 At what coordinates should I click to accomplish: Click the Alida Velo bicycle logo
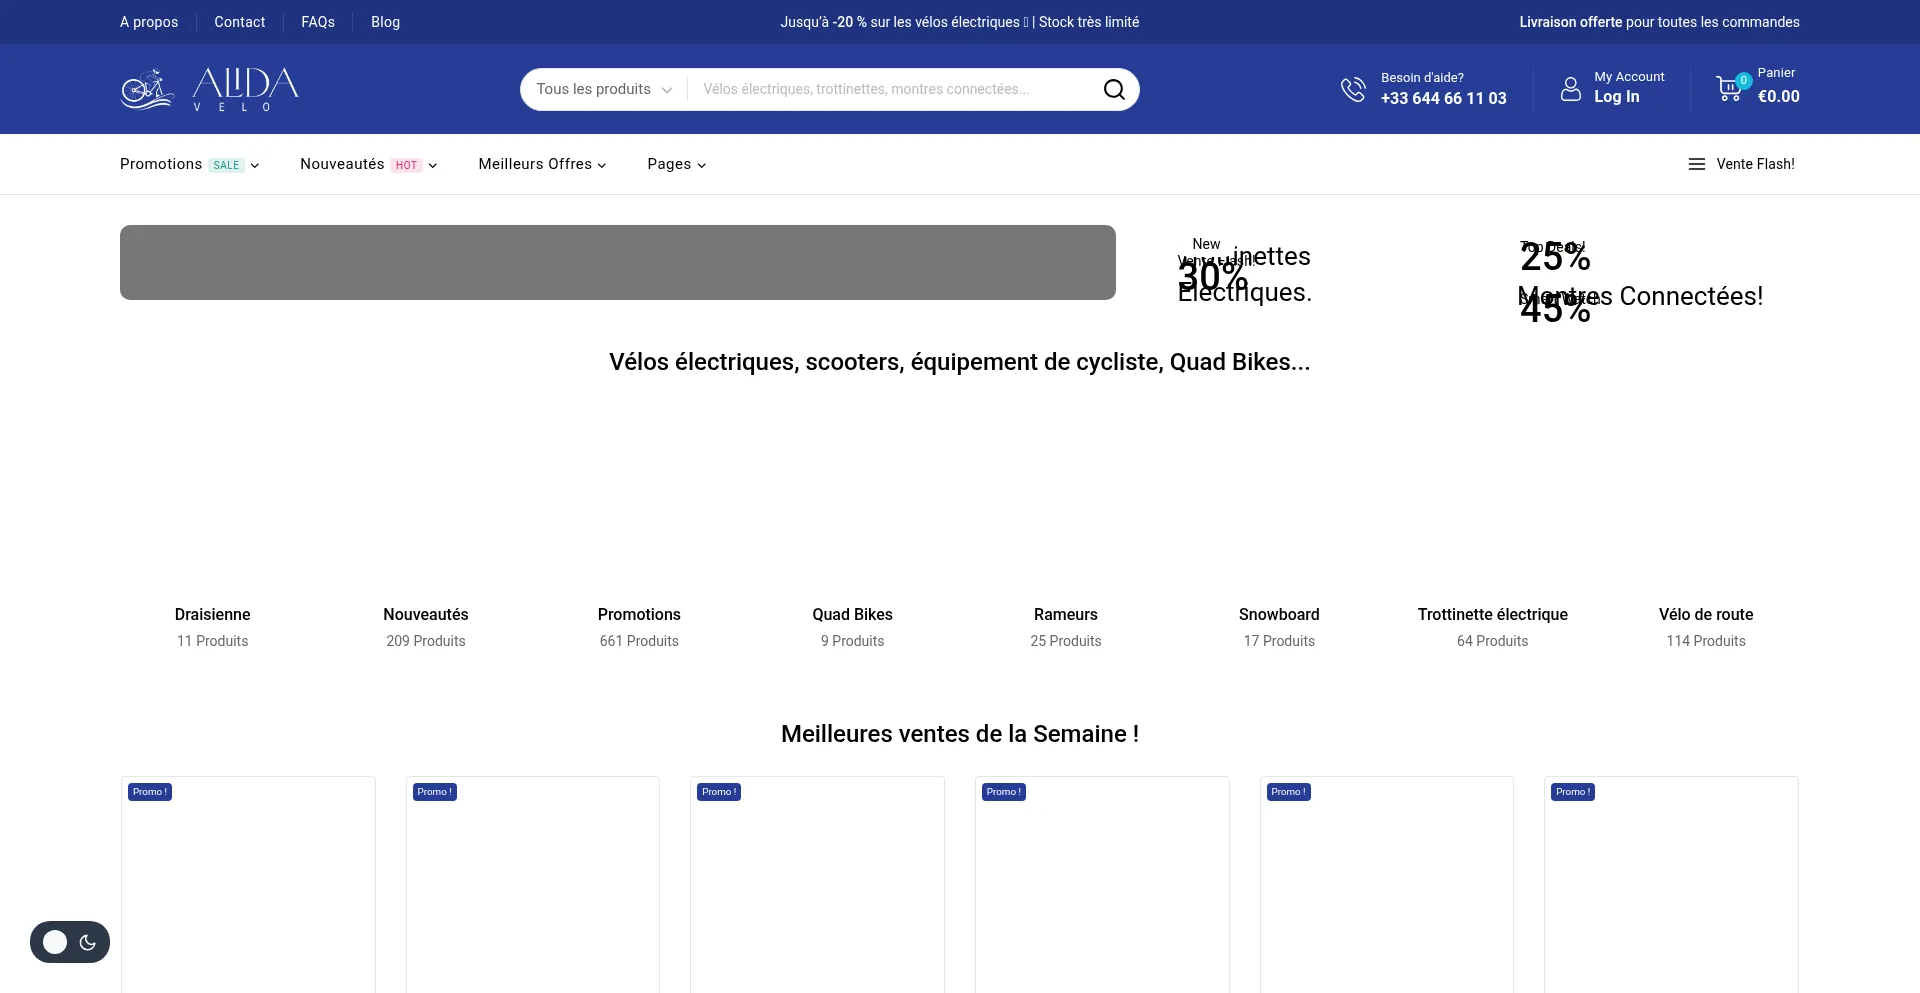pos(209,89)
